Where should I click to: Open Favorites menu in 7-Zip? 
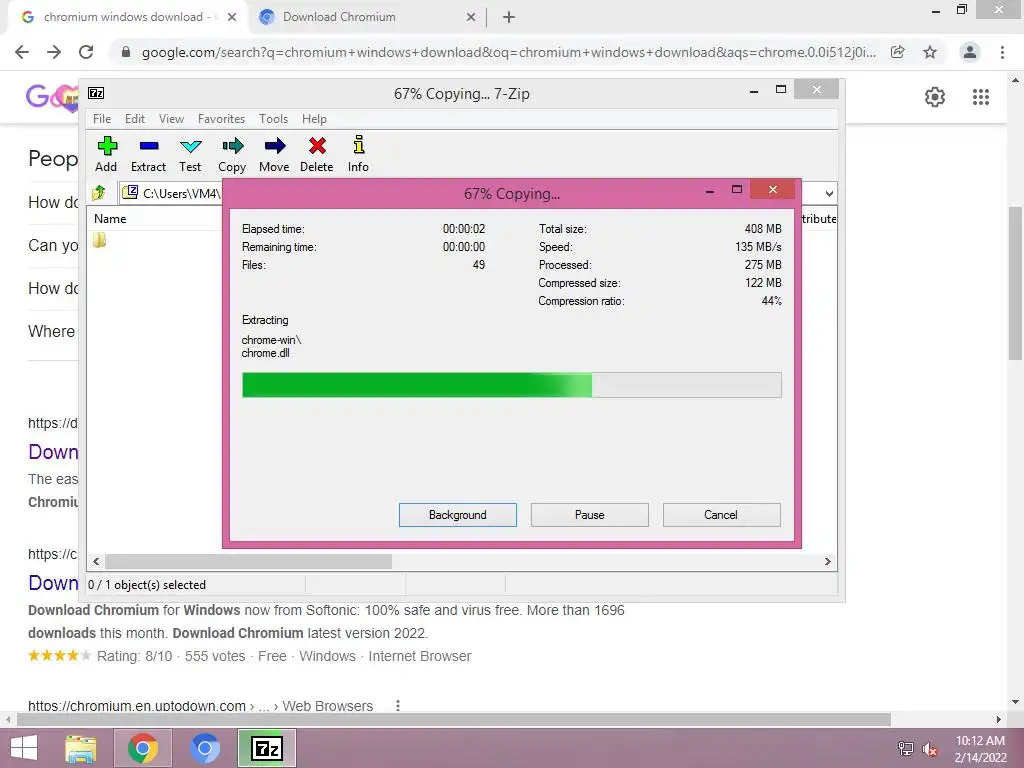(221, 119)
